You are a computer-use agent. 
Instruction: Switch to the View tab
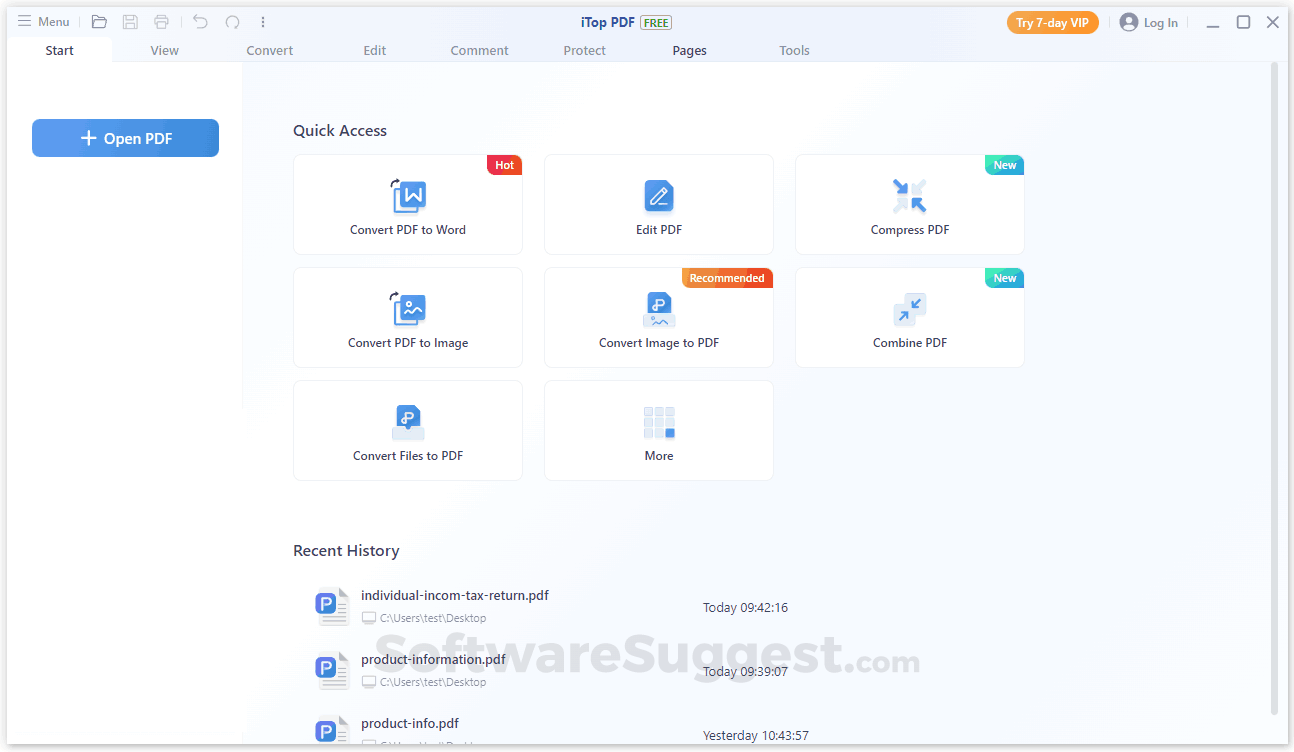[164, 50]
